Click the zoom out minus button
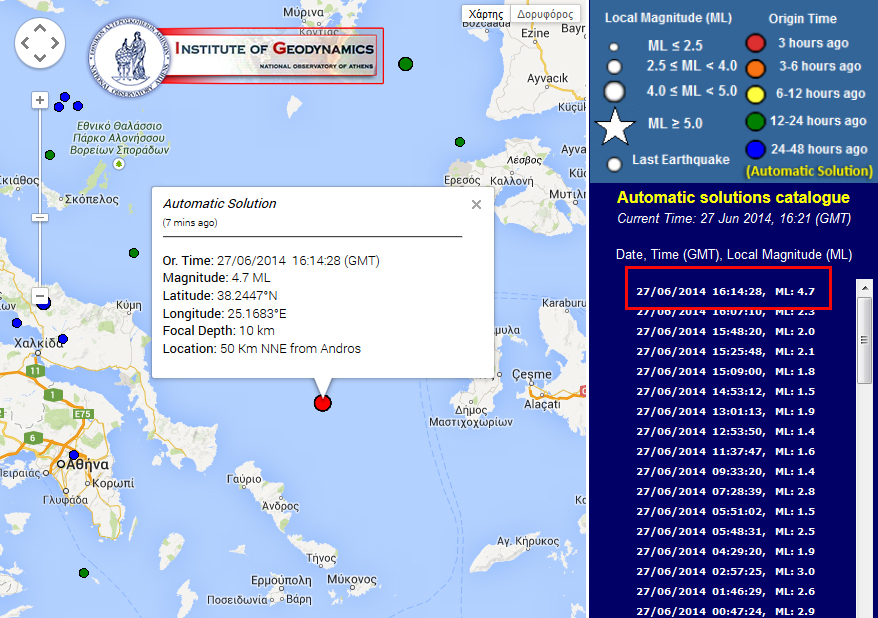This screenshot has width=878, height=618. coord(40,297)
